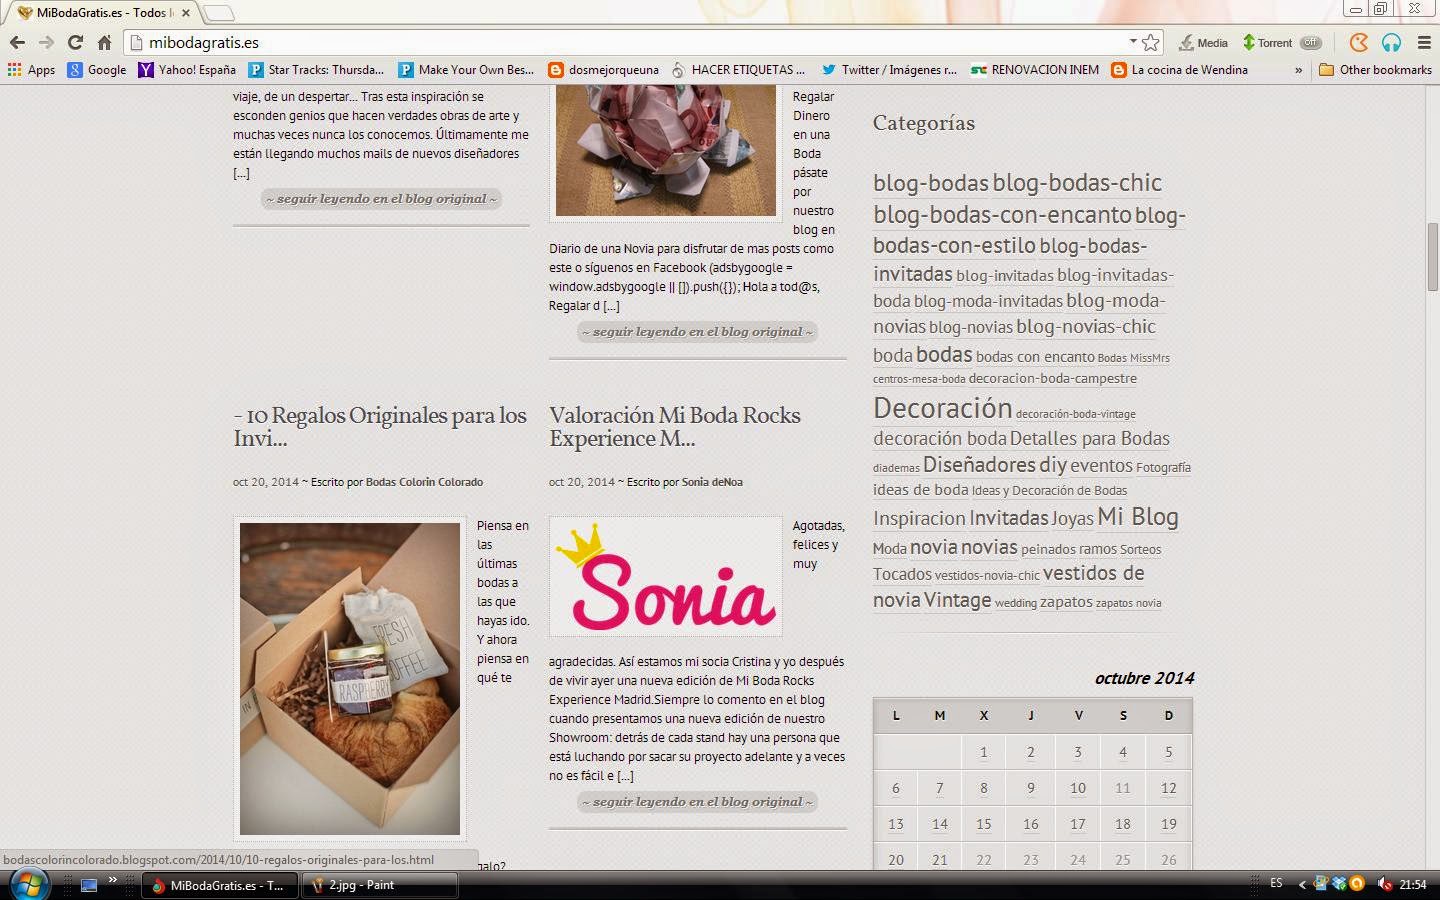Open the blog-bodas-chic category
This screenshot has width=1440, height=900.
click(x=1077, y=183)
